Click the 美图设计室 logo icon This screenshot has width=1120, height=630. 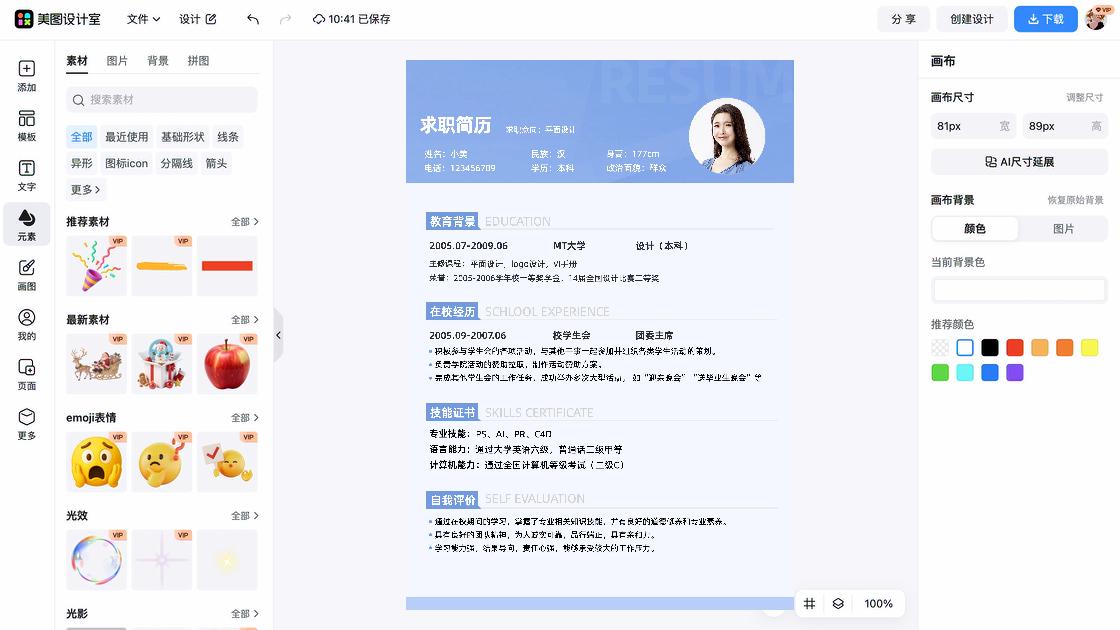pyautogui.click(x=24, y=19)
